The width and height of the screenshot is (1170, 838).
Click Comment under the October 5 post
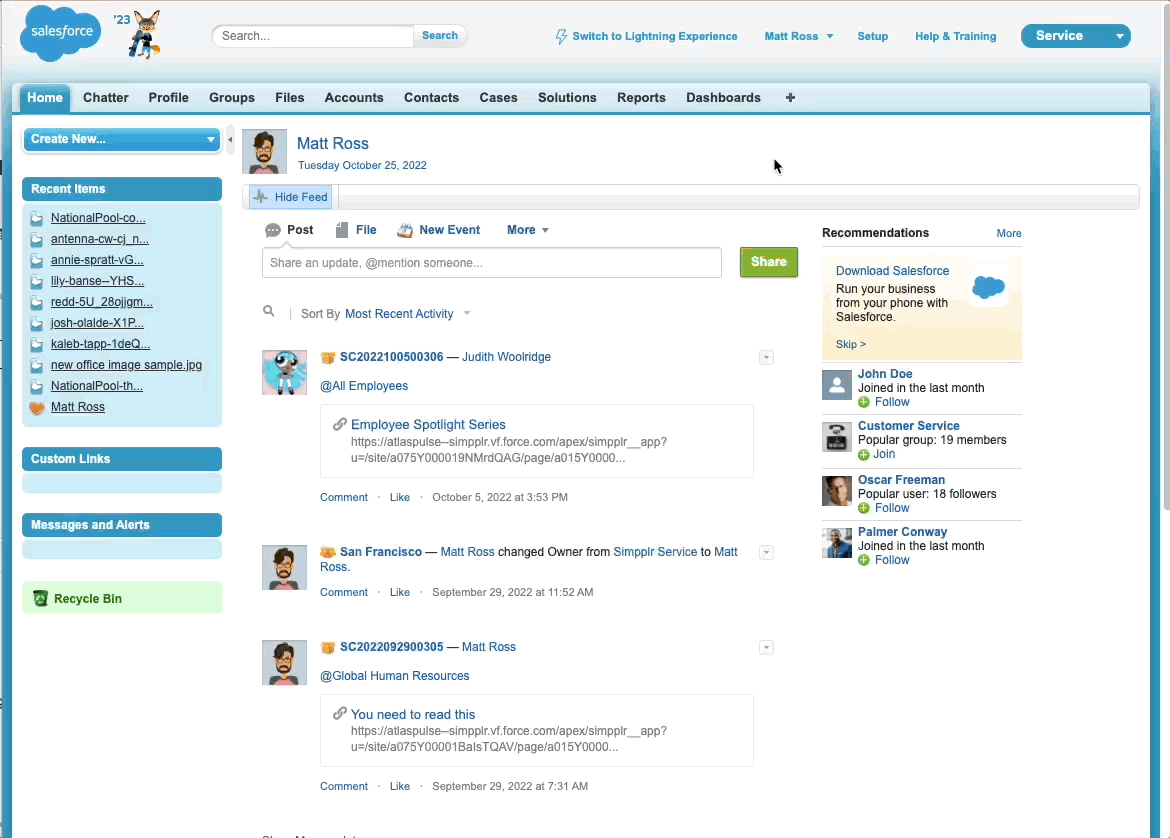[344, 498]
